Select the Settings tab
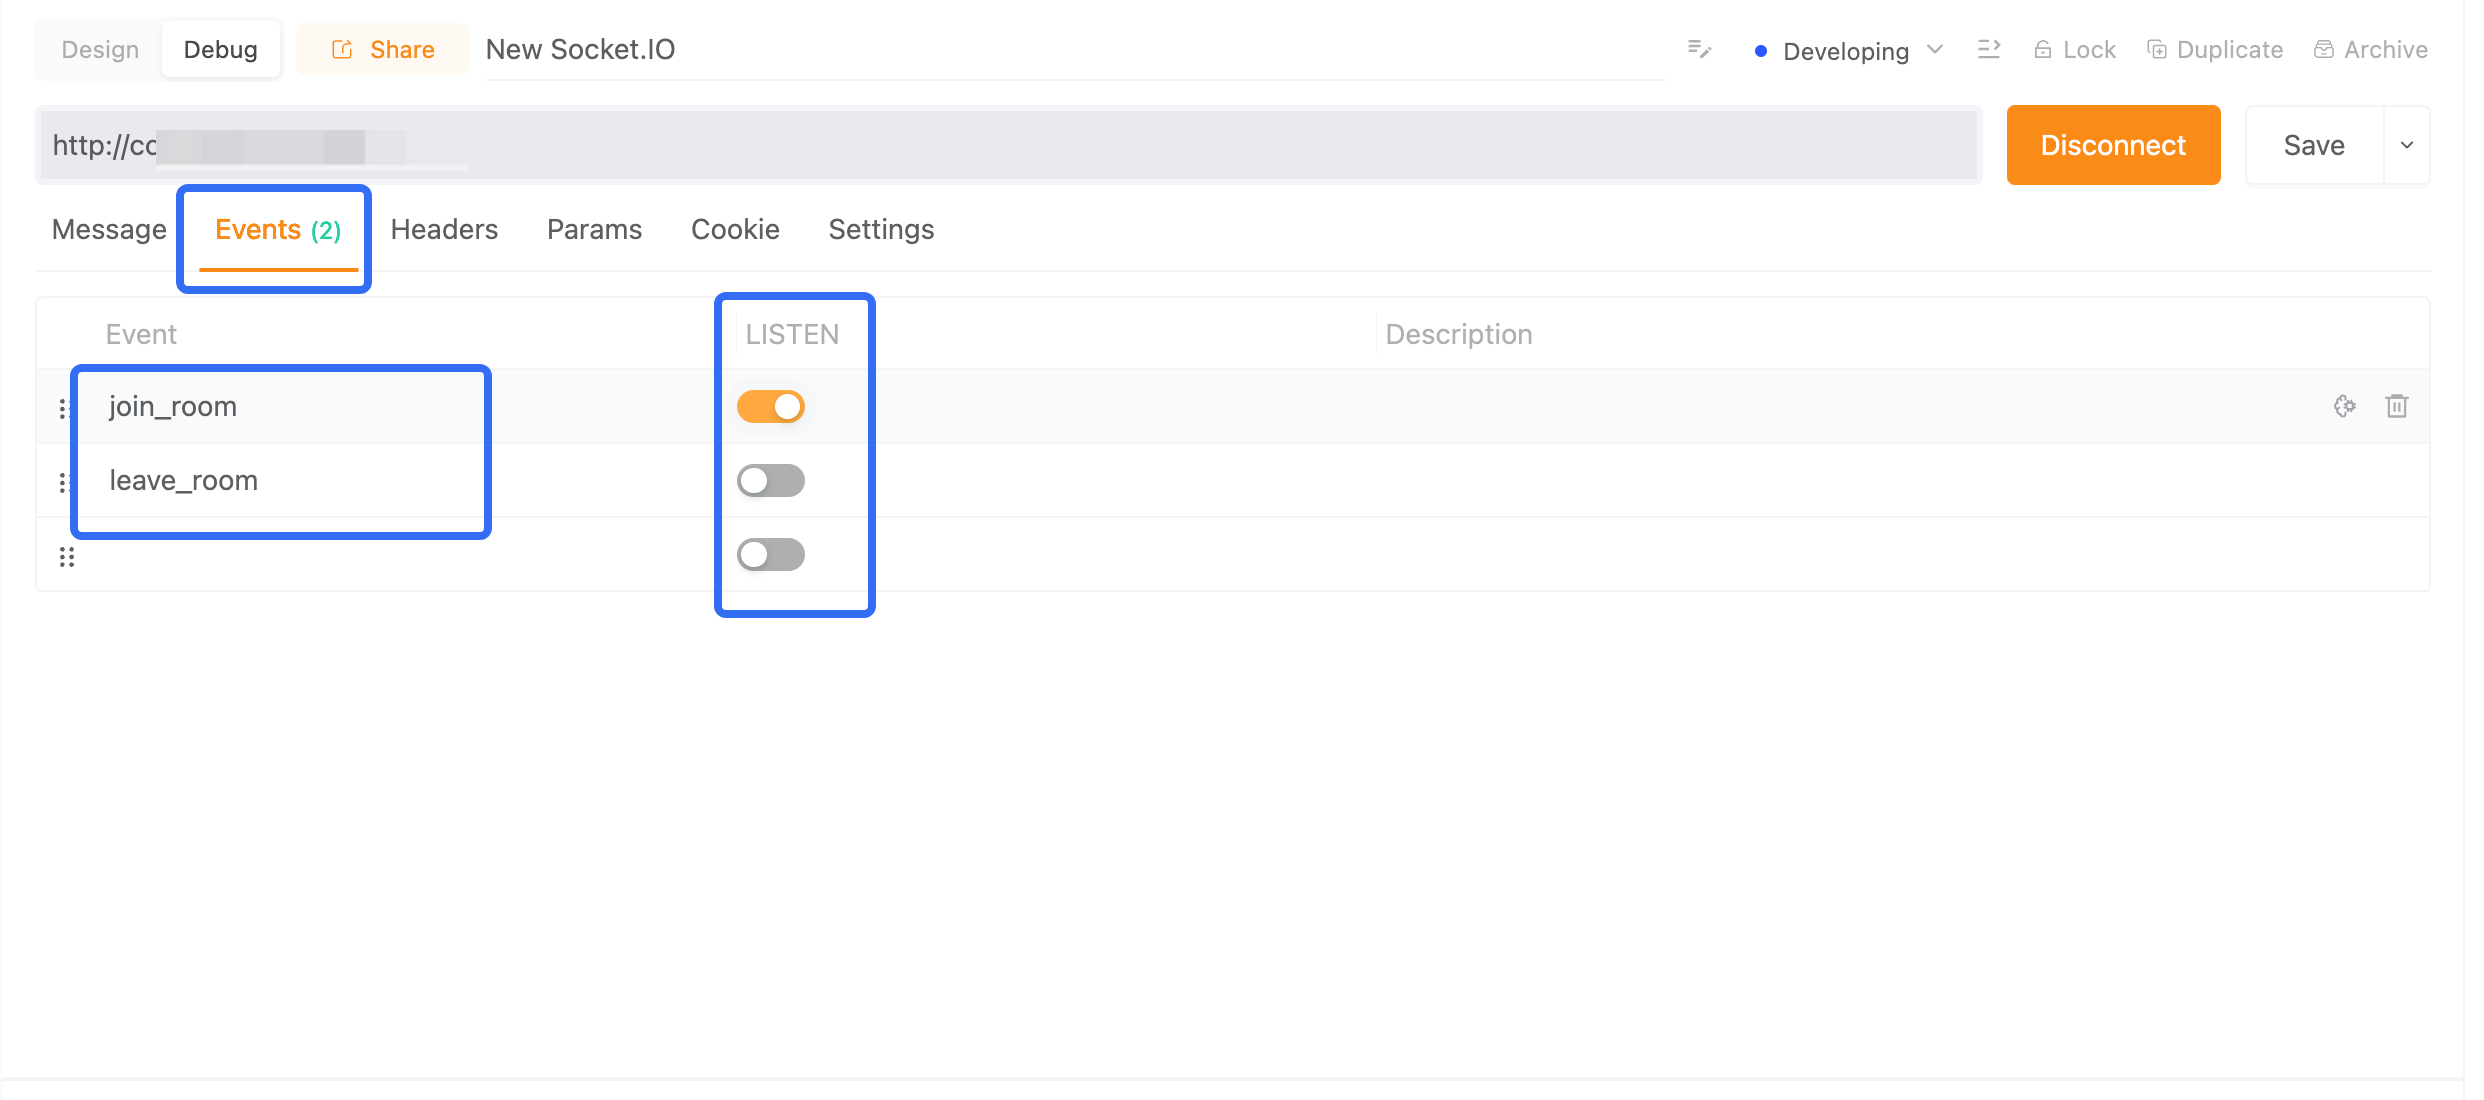This screenshot has height=1100, width=2484. [881, 228]
